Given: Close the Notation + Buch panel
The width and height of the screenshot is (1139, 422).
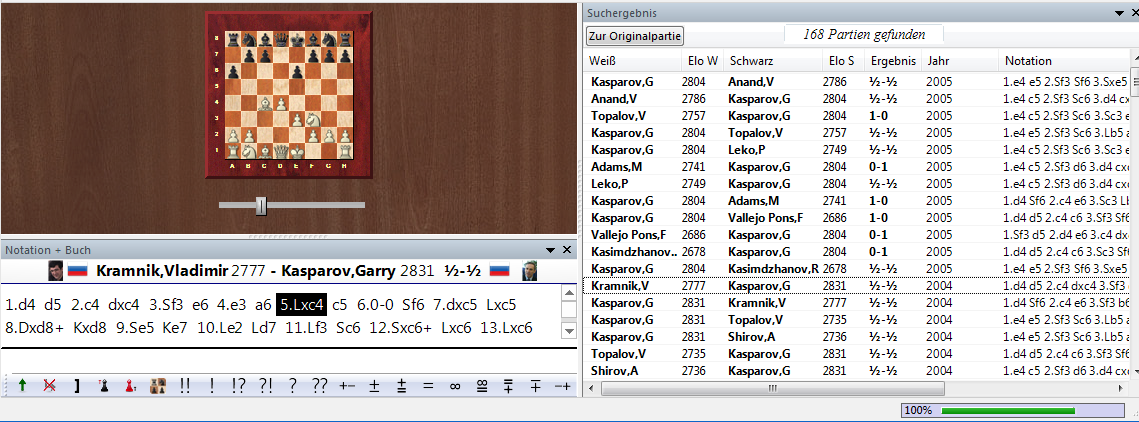Looking at the screenshot, I should click(x=567, y=249).
